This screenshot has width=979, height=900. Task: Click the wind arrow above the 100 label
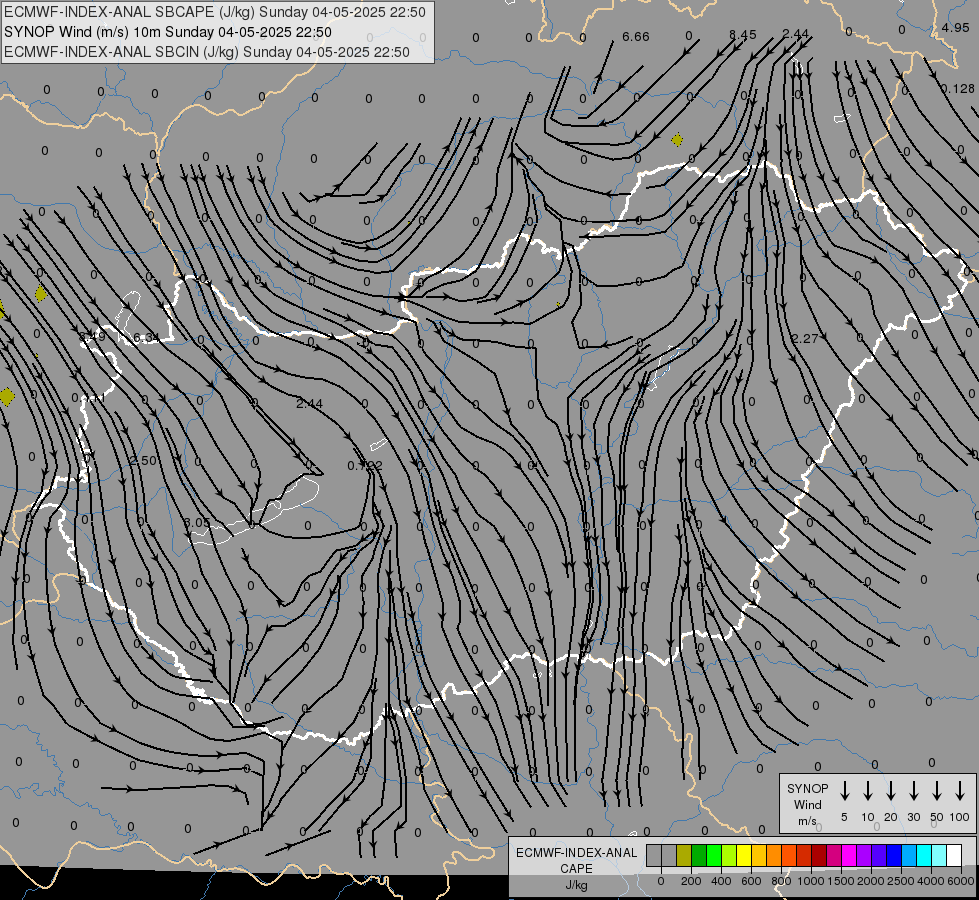point(960,791)
